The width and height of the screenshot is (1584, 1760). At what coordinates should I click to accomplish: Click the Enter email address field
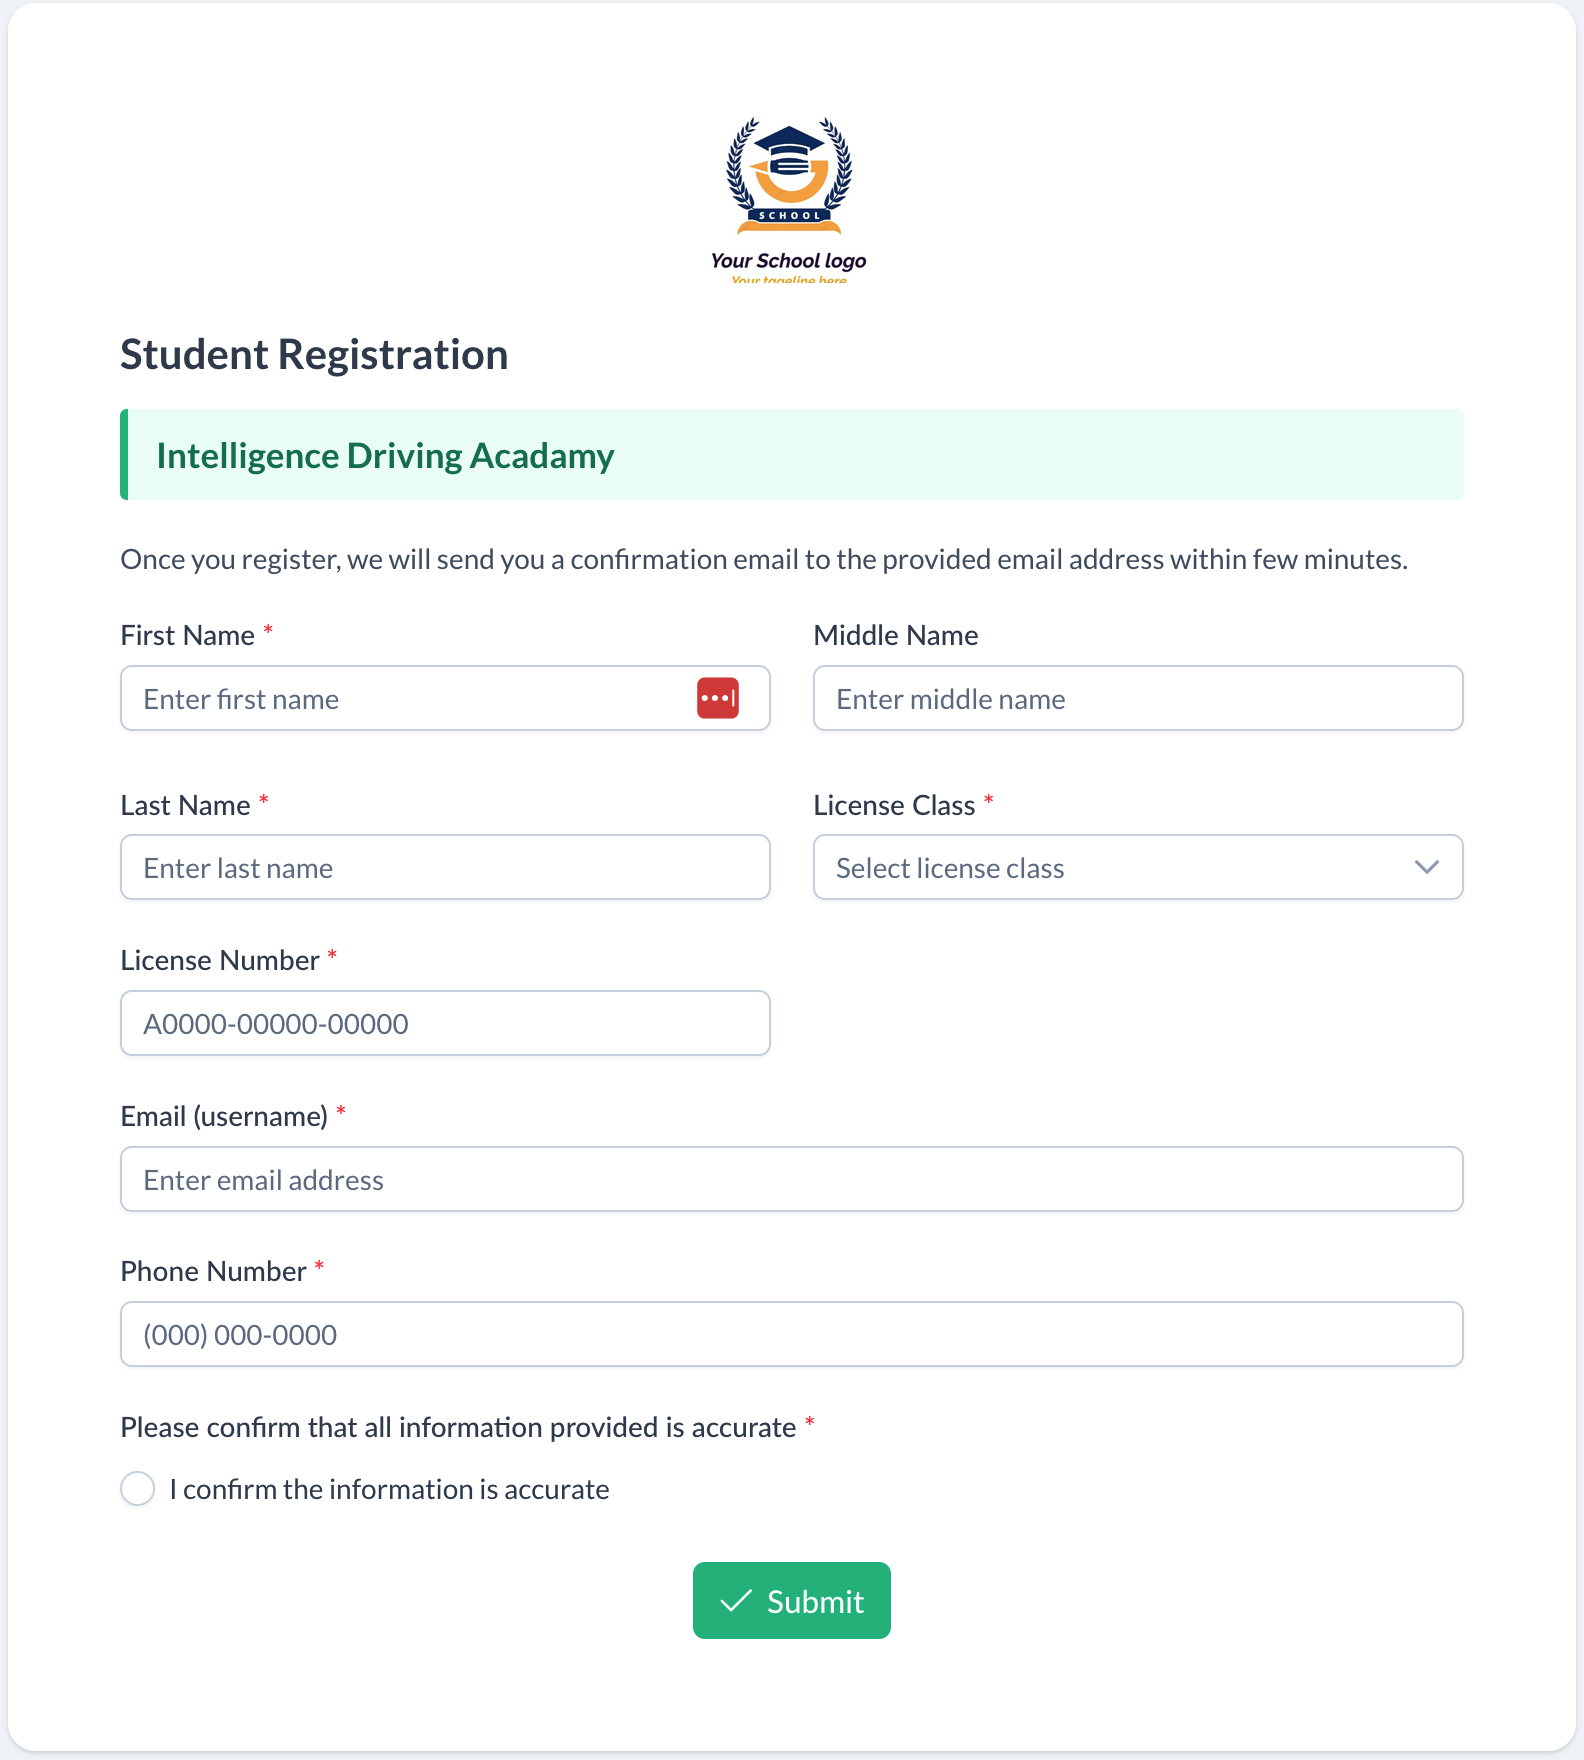[790, 1179]
